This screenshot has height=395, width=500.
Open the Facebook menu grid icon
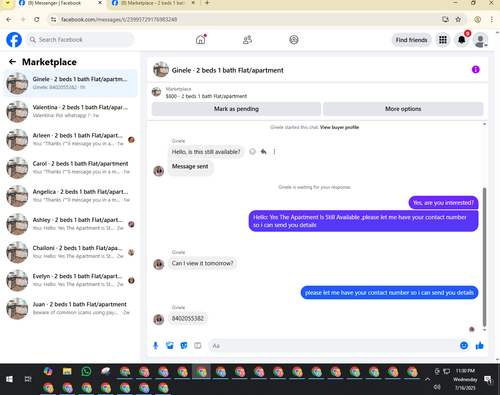(x=443, y=40)
